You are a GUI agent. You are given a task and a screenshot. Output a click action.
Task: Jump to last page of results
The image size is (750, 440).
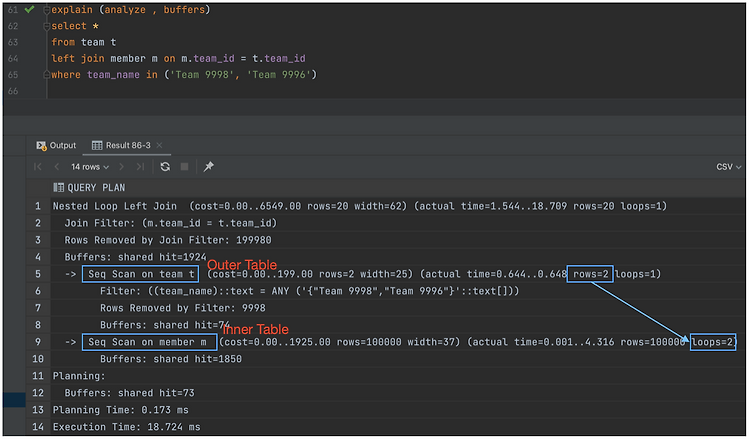(x=140, y=167)
